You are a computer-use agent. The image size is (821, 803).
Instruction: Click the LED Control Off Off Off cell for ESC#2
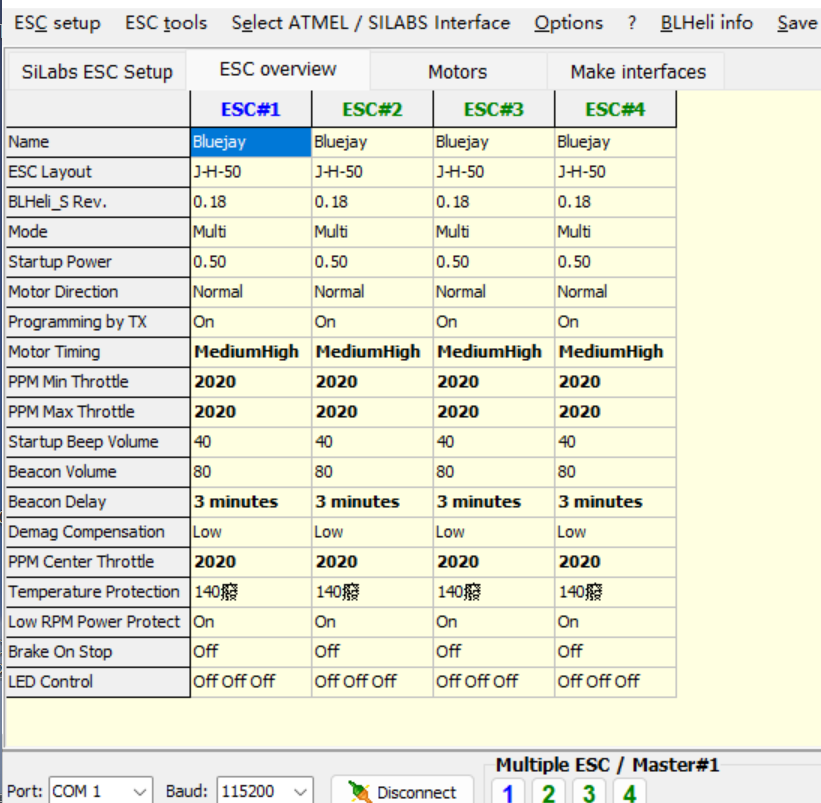tap(372, 682)
